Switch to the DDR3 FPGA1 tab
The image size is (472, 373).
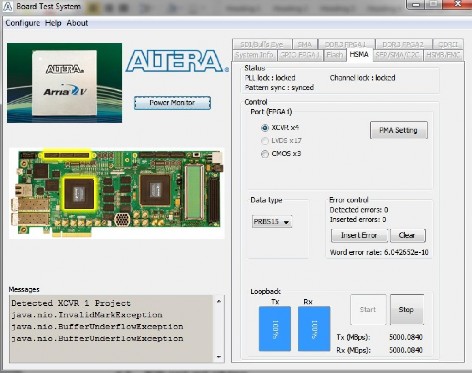click(x=346, y=44)
